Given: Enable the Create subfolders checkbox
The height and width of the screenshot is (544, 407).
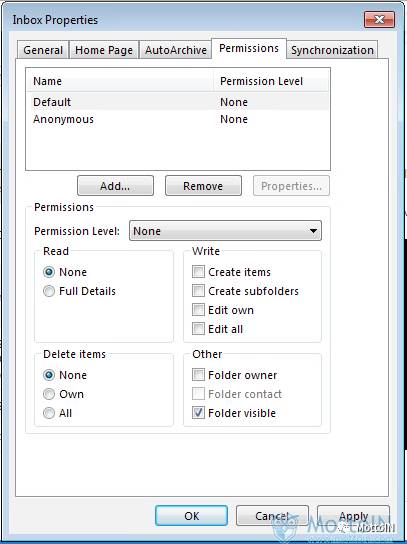Looking at the screenshot, I should [198, 291].
